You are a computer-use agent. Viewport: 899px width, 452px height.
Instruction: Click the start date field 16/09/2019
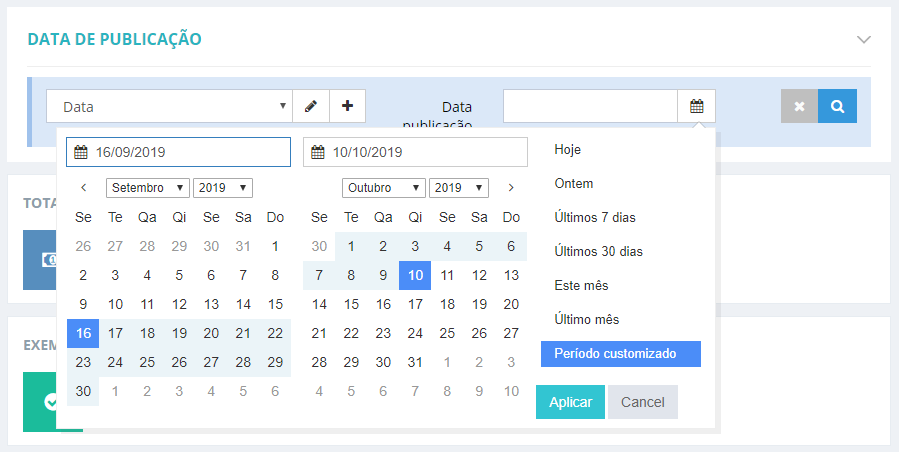[178, 153]
